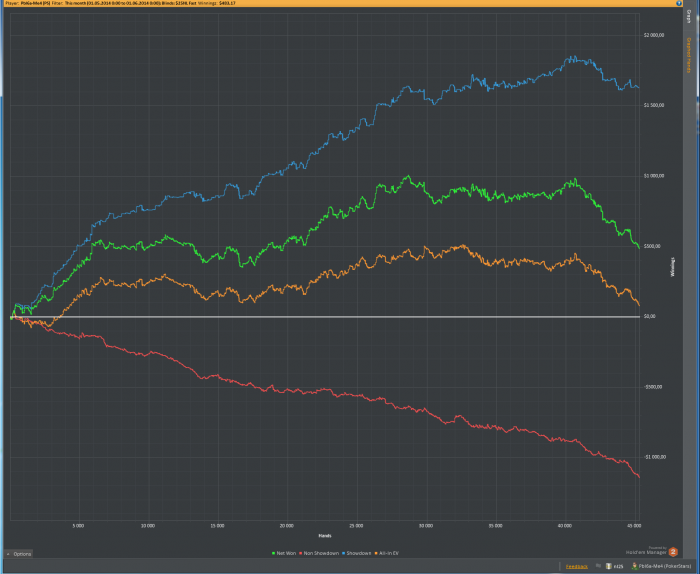This screenshot has width=700, height=574.
Task: Click the 45 000 hands axis label
Action: tap(634, 526)
